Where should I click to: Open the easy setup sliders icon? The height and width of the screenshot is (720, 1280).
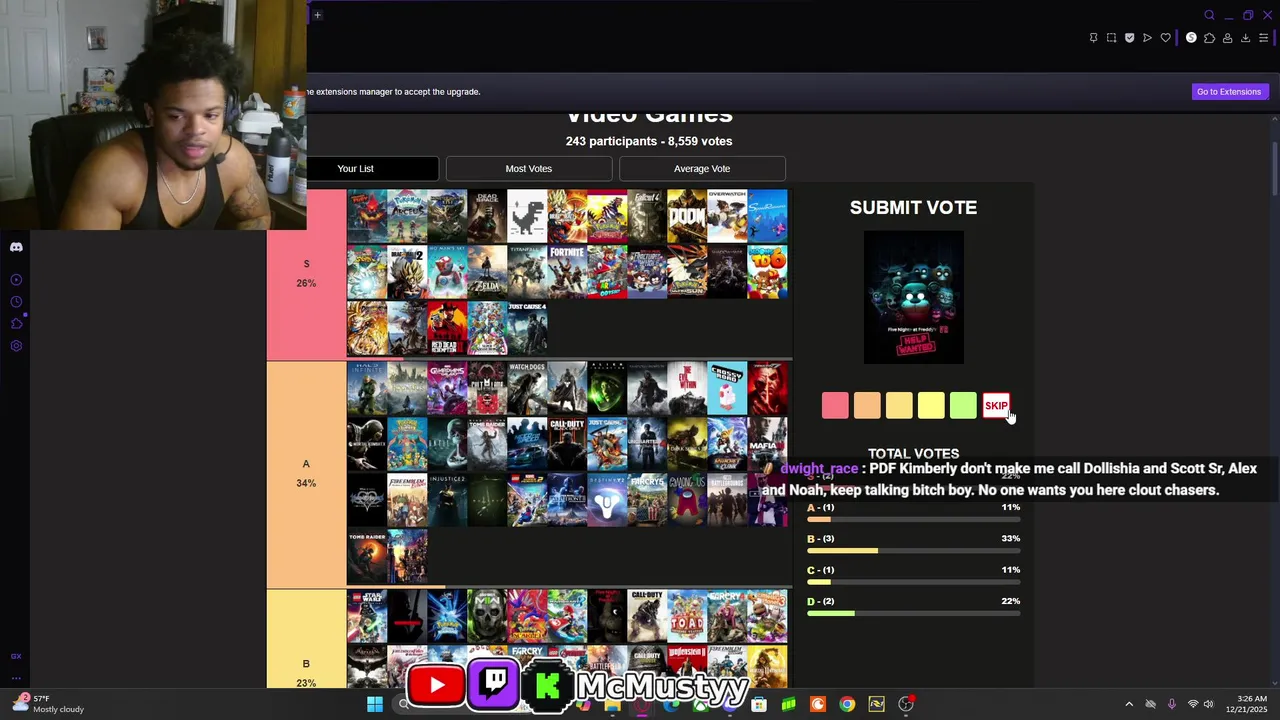1263,38
